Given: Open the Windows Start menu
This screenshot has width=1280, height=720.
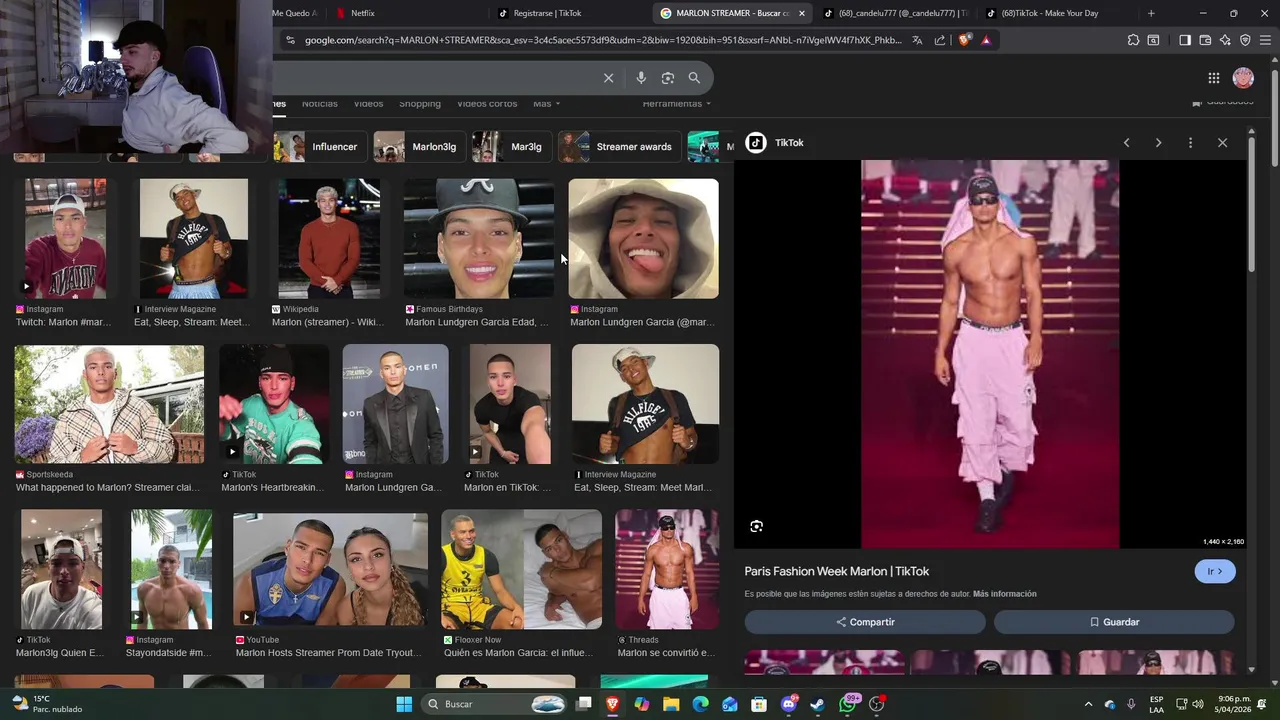Looking at the screenshot, I should click(x=404, y=704).
